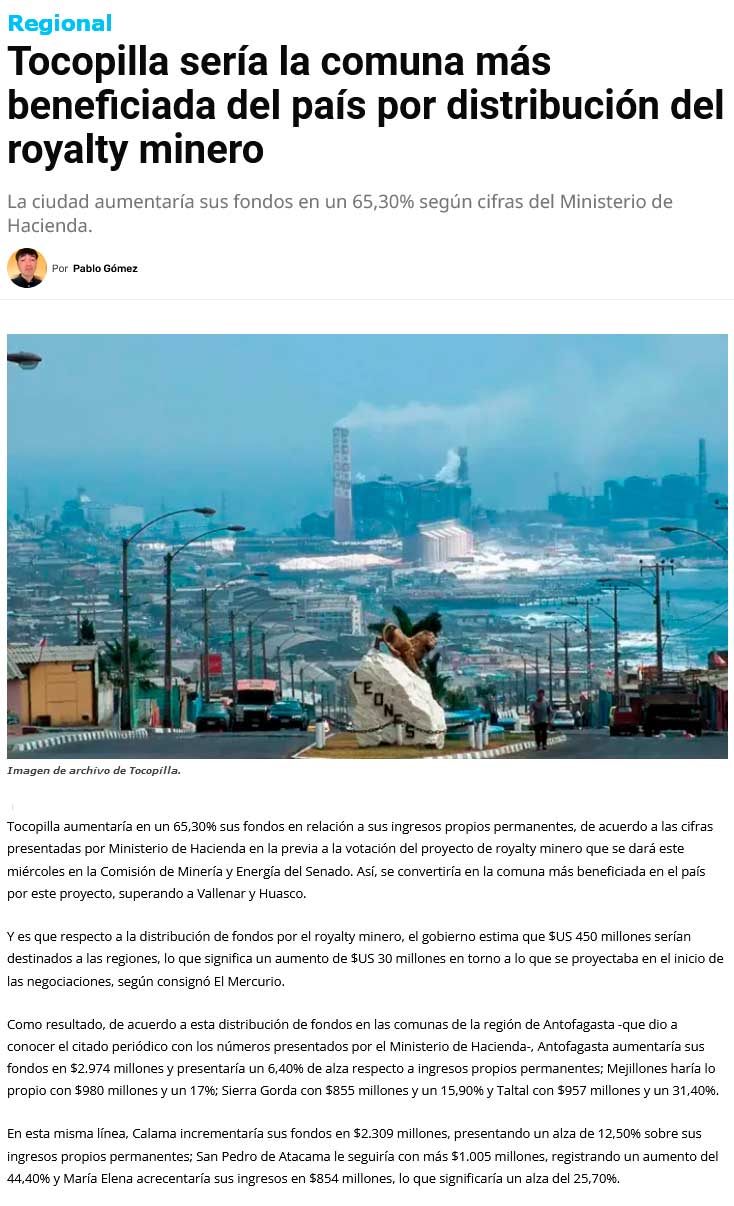Viewport: 734px width, 1206px height.
Task: Click the streetlight in the photo's top-left corner
Action: point(24,358)
